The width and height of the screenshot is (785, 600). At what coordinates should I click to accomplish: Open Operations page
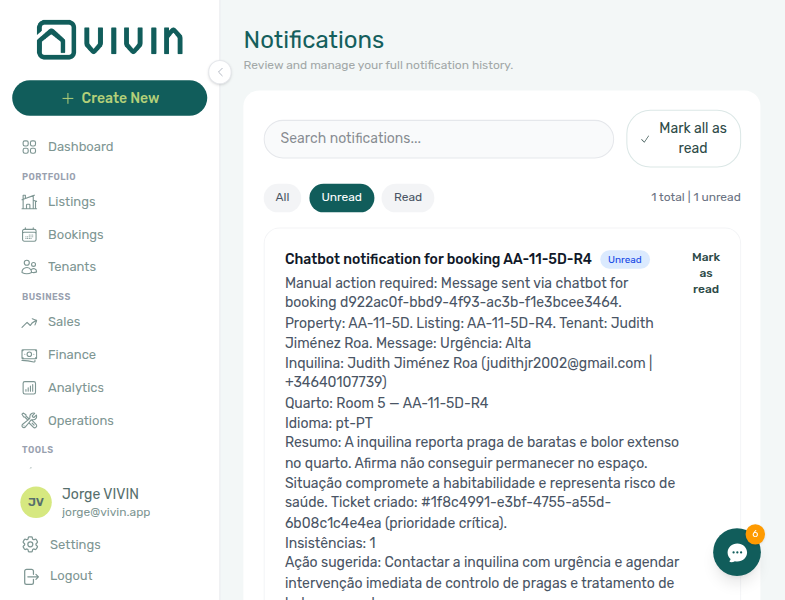[81, 421]
